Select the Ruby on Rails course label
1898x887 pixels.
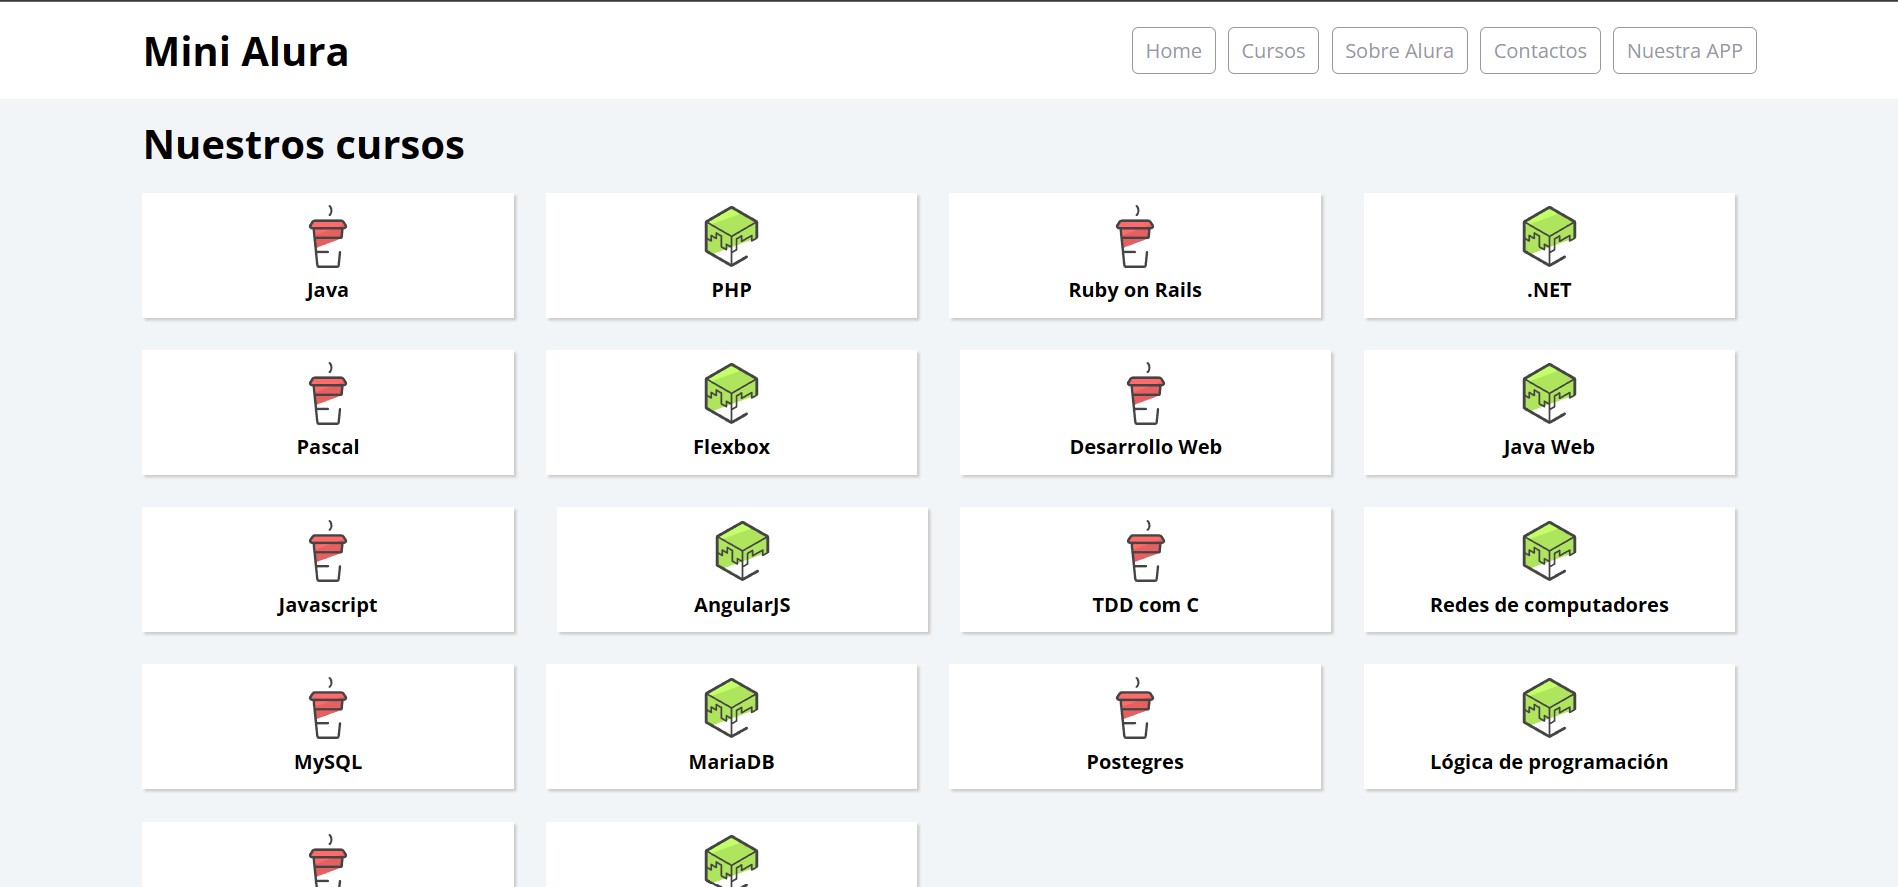click(x=1135, y=290)
